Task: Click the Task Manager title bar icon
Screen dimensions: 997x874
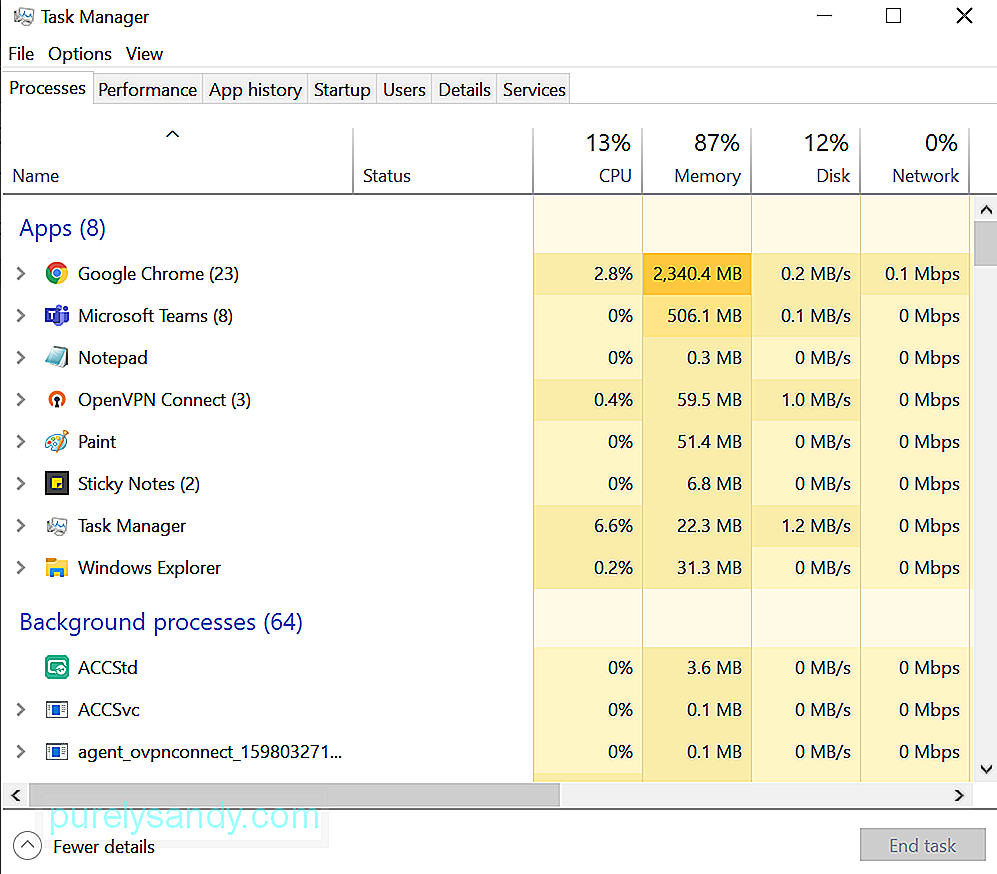Action: tap(24, 17)
